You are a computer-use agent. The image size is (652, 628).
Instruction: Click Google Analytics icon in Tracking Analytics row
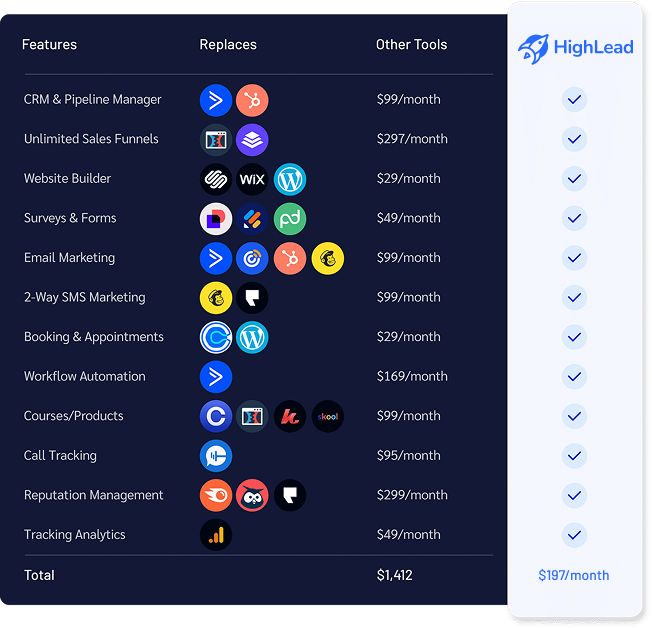[x=216, y=535]
